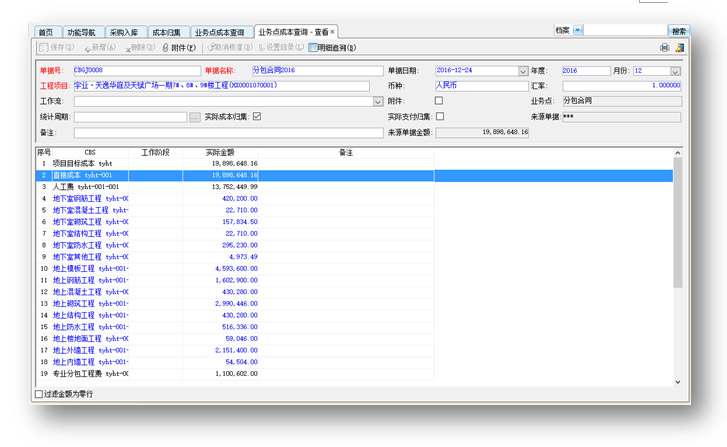This screenshot has width=727, height=447.
Task: Select row 地下室防水工程
Action: (235, 245)
